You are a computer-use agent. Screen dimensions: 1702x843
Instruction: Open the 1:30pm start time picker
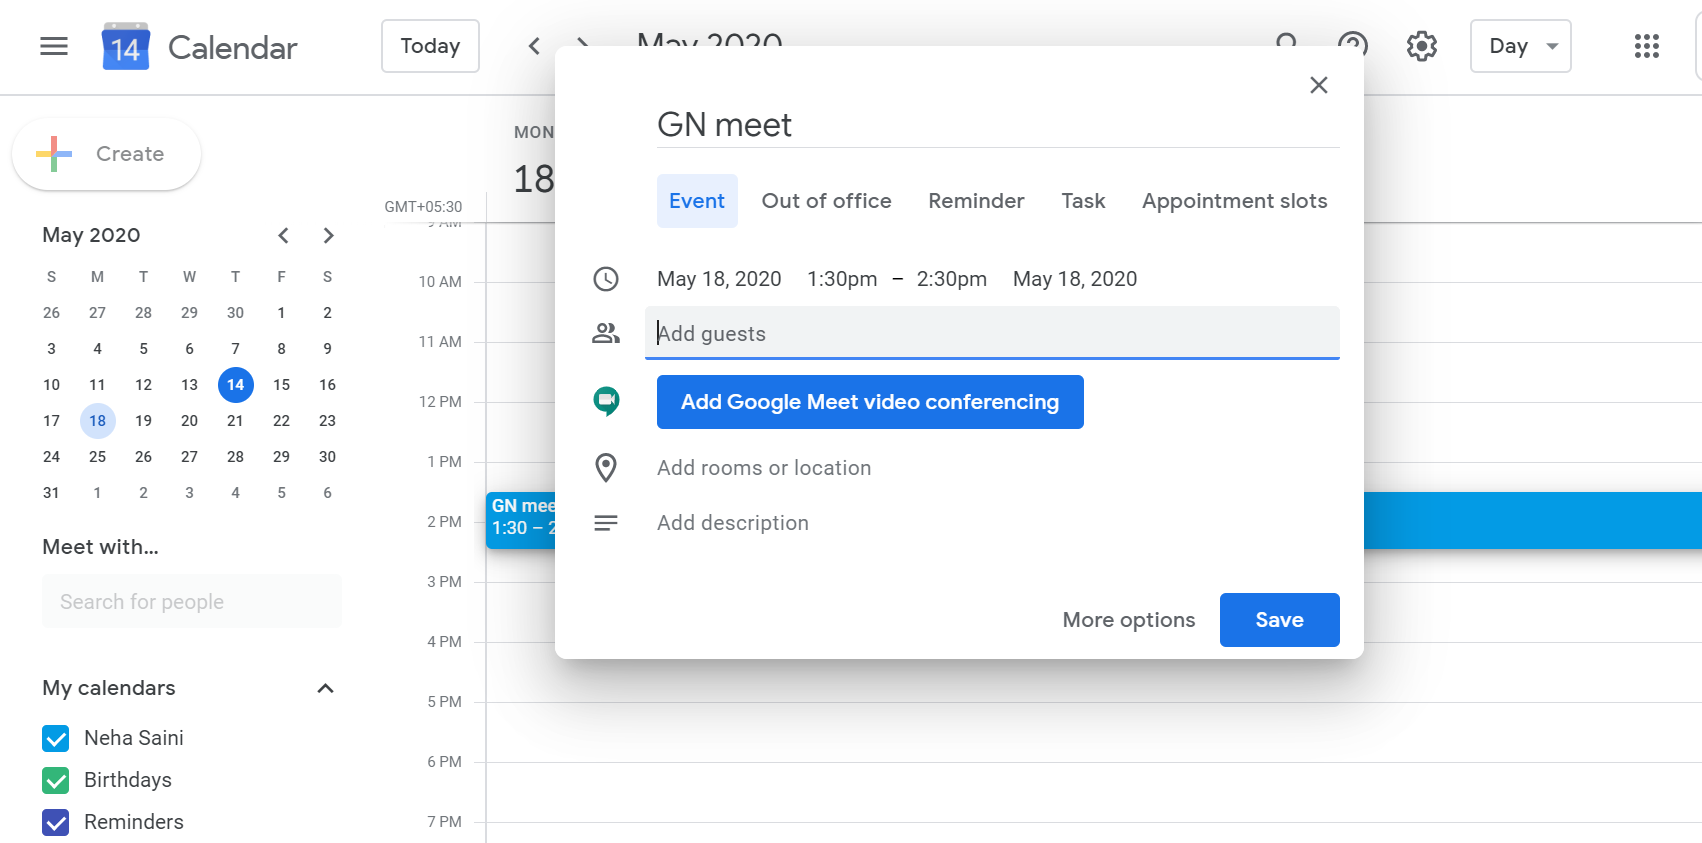[841, 279]
